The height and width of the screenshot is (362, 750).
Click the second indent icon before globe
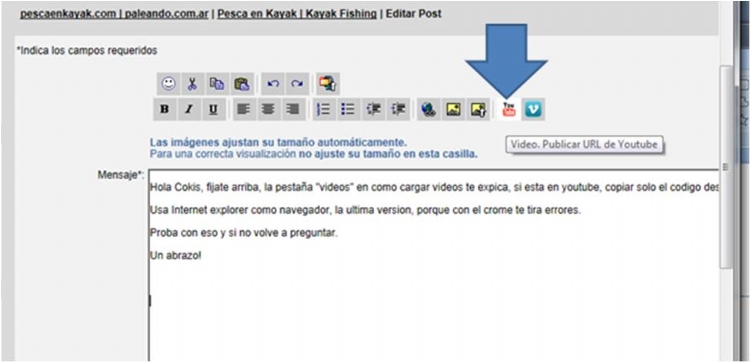click(398, 110)
